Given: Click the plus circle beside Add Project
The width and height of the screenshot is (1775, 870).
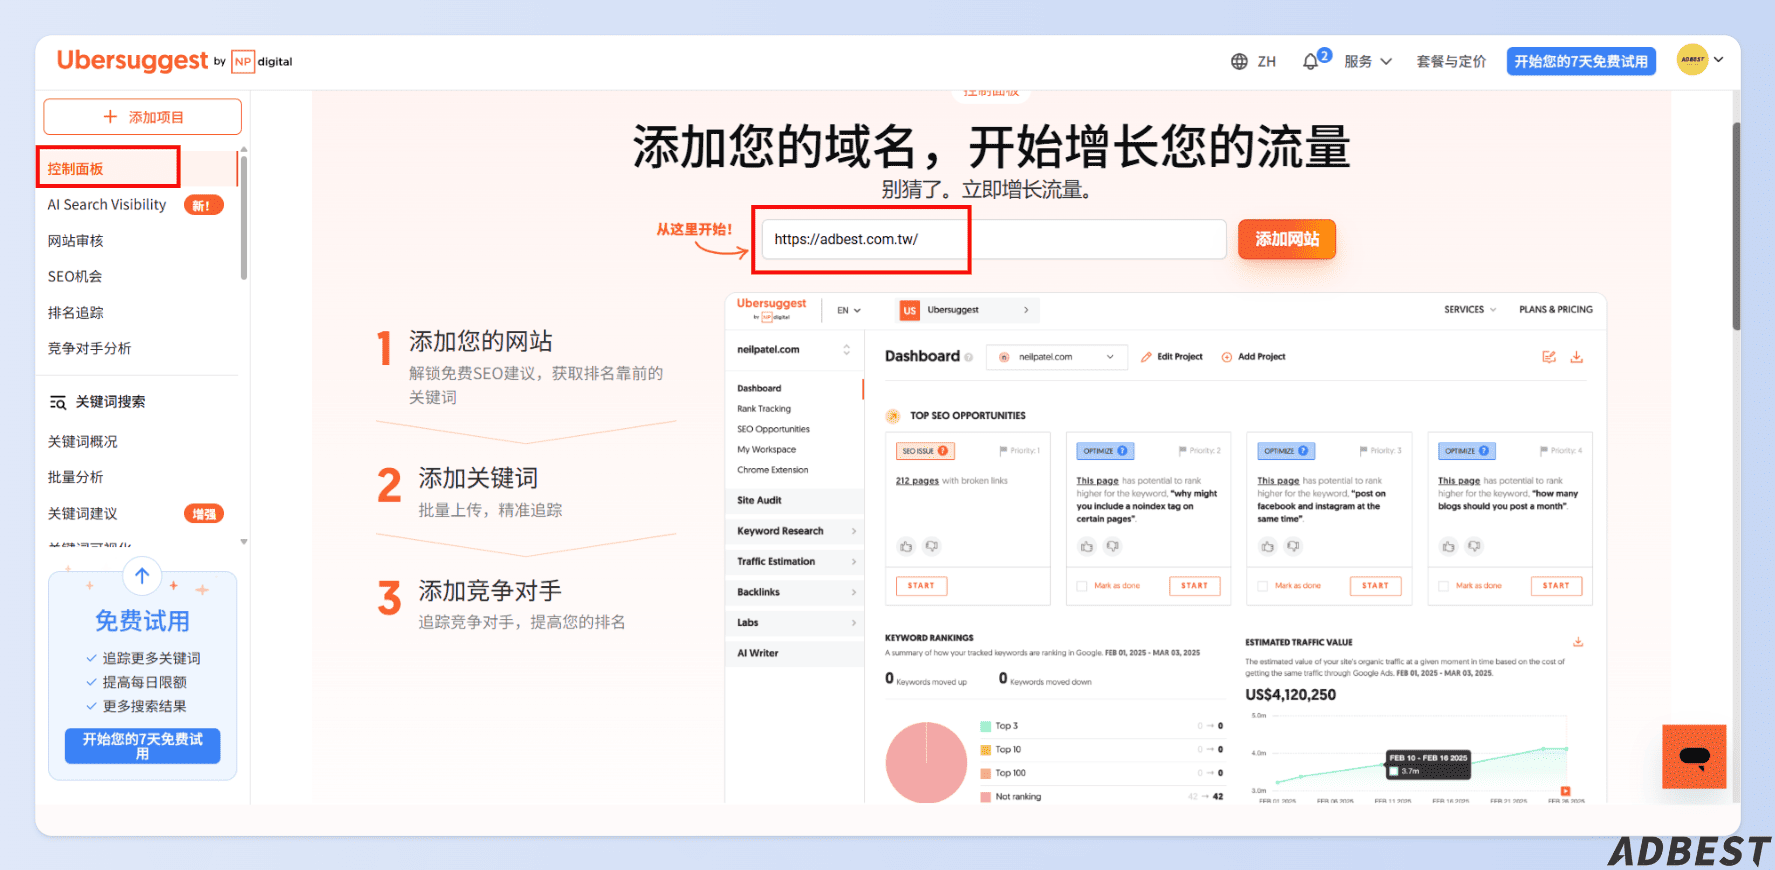Looking at the screenshot, I should [x=1227, y=357].
